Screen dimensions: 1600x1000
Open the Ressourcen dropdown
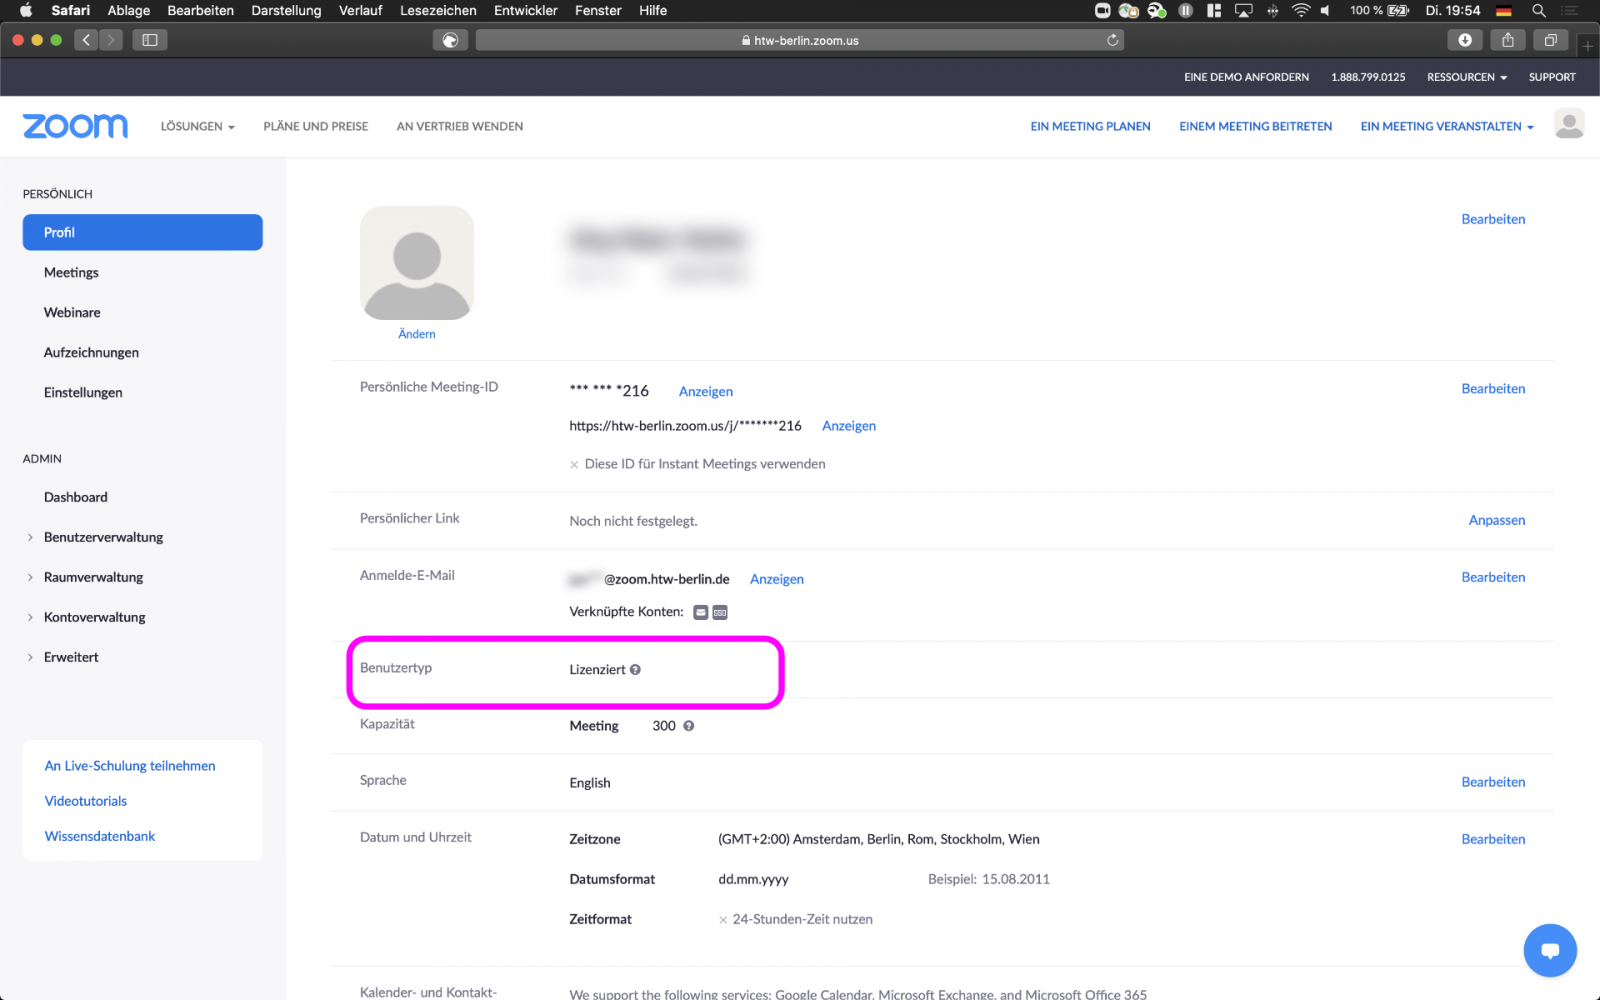pyautogui.click(x=1467, y=77)
